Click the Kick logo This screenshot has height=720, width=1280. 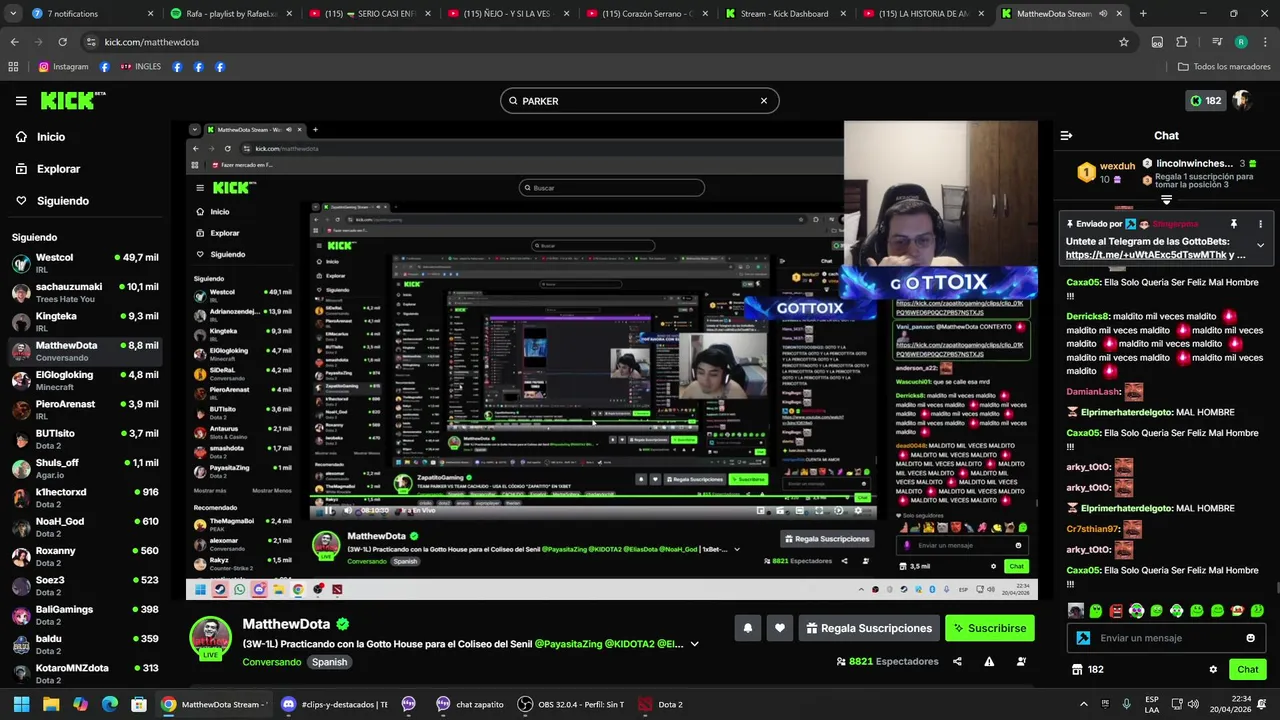pyautogui.click(x=73, y=100)
